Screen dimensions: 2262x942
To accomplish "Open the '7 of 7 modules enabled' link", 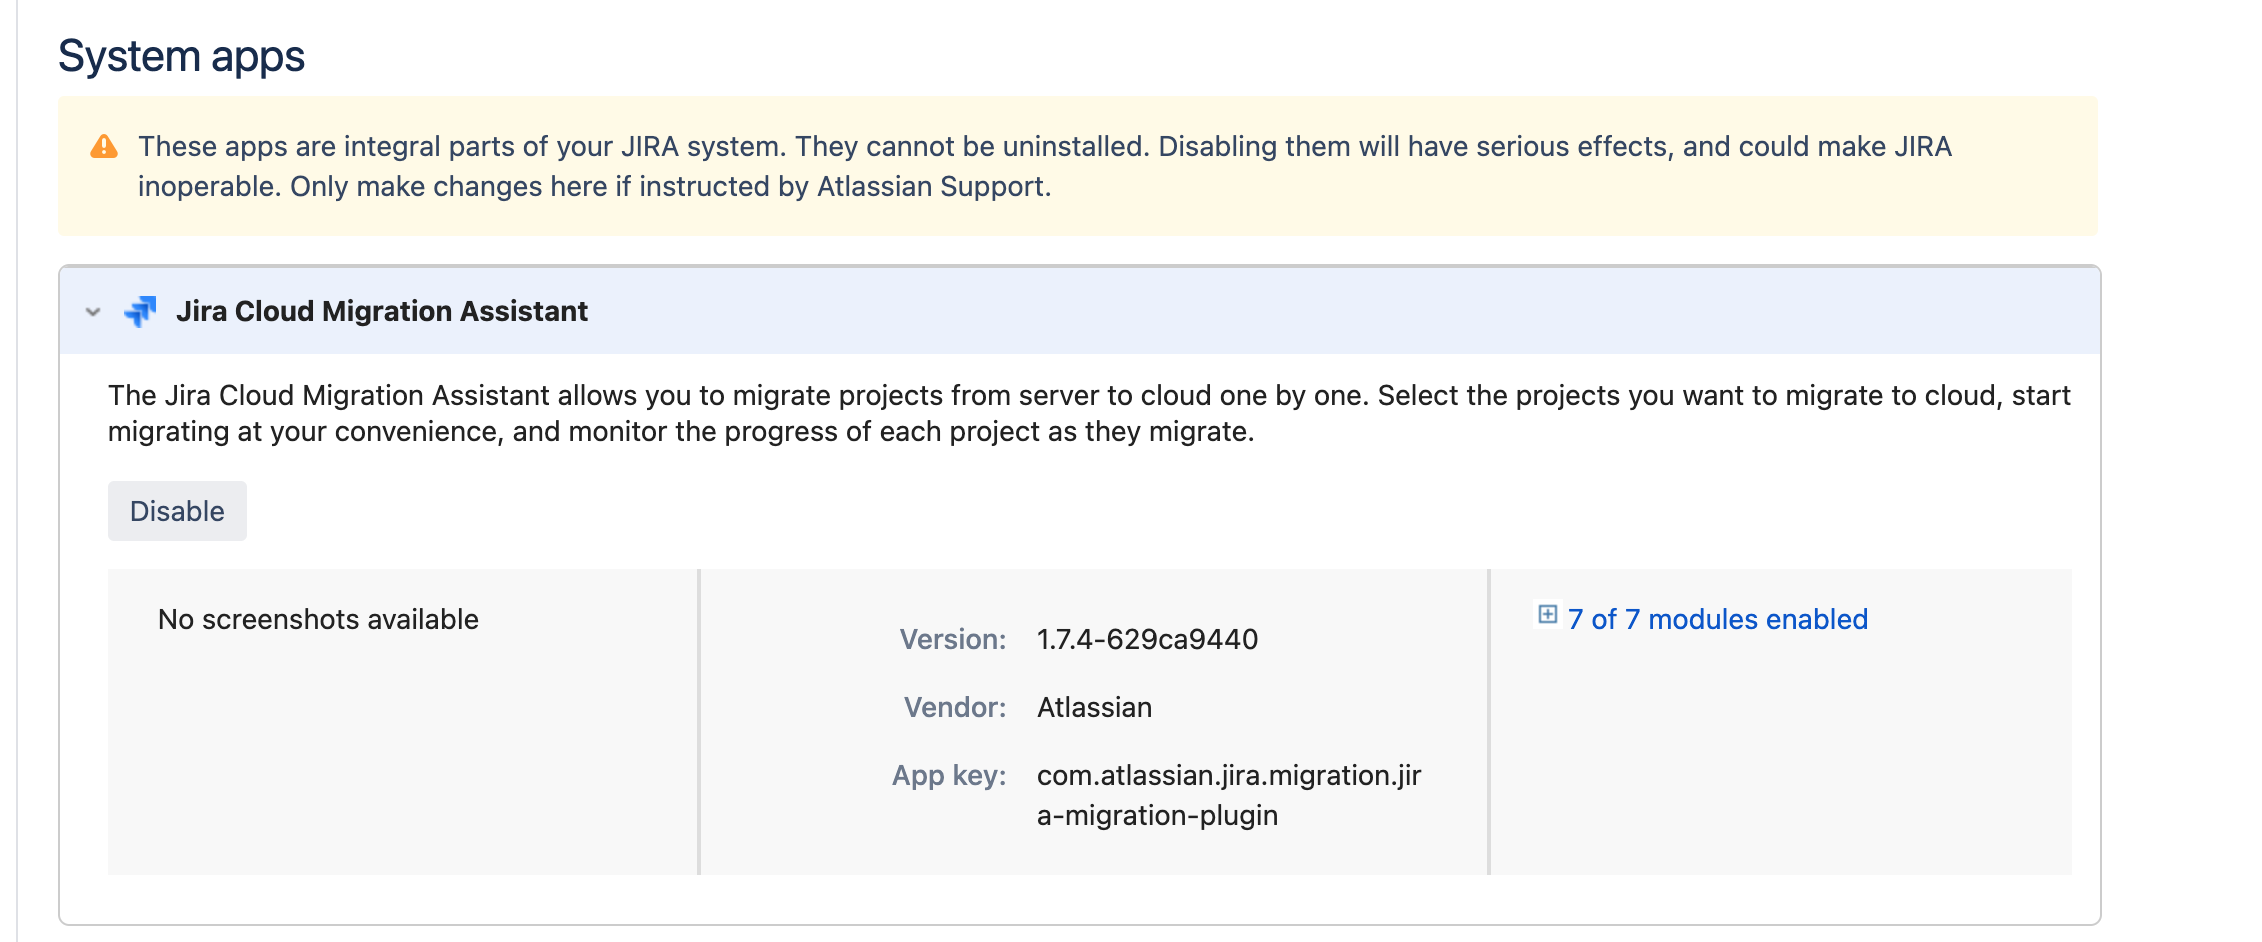I will coord(1717,619).
